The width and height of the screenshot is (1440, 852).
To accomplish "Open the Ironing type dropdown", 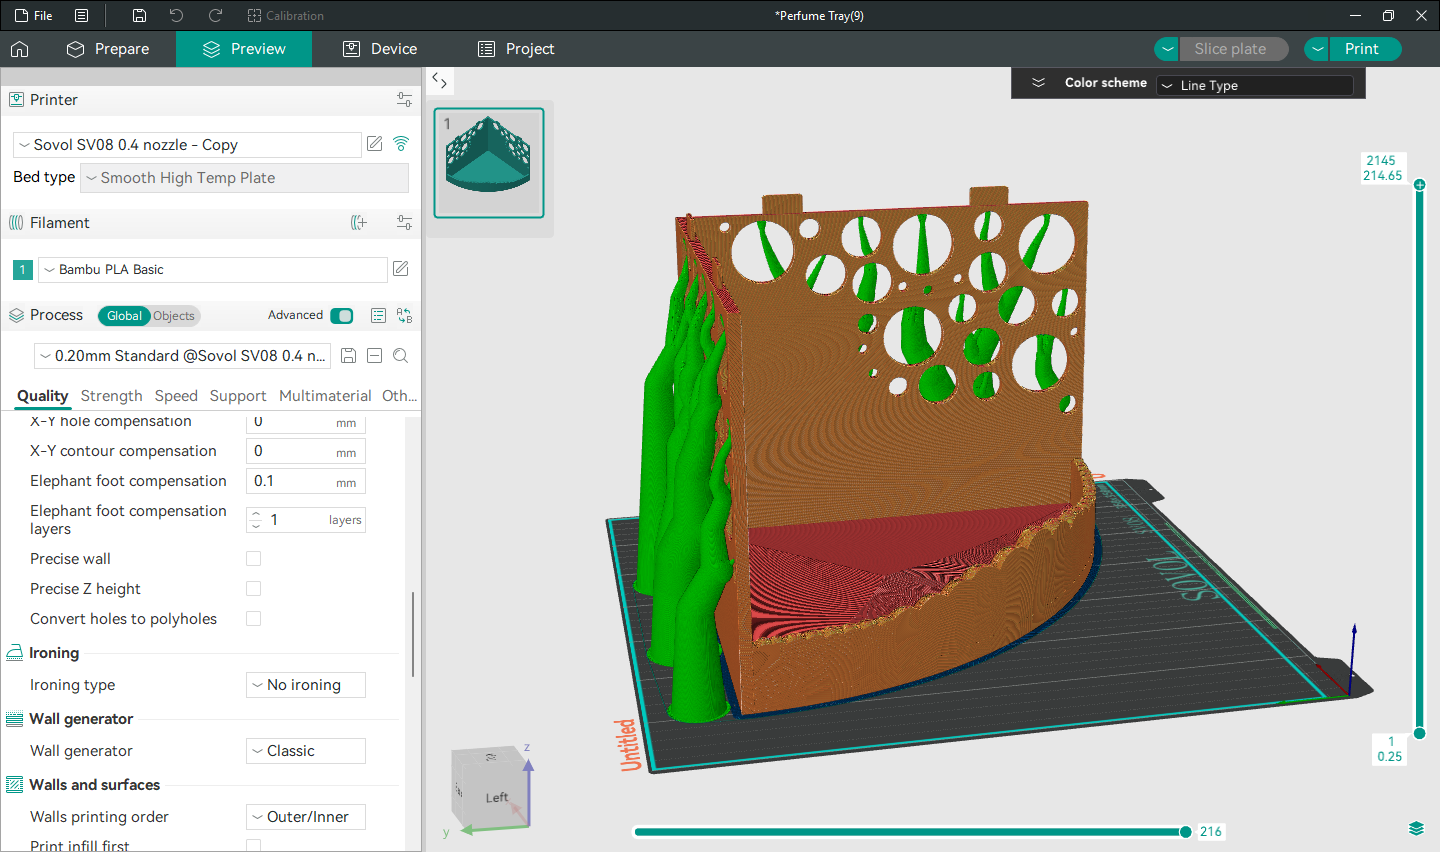I will [x=306, y=685].
